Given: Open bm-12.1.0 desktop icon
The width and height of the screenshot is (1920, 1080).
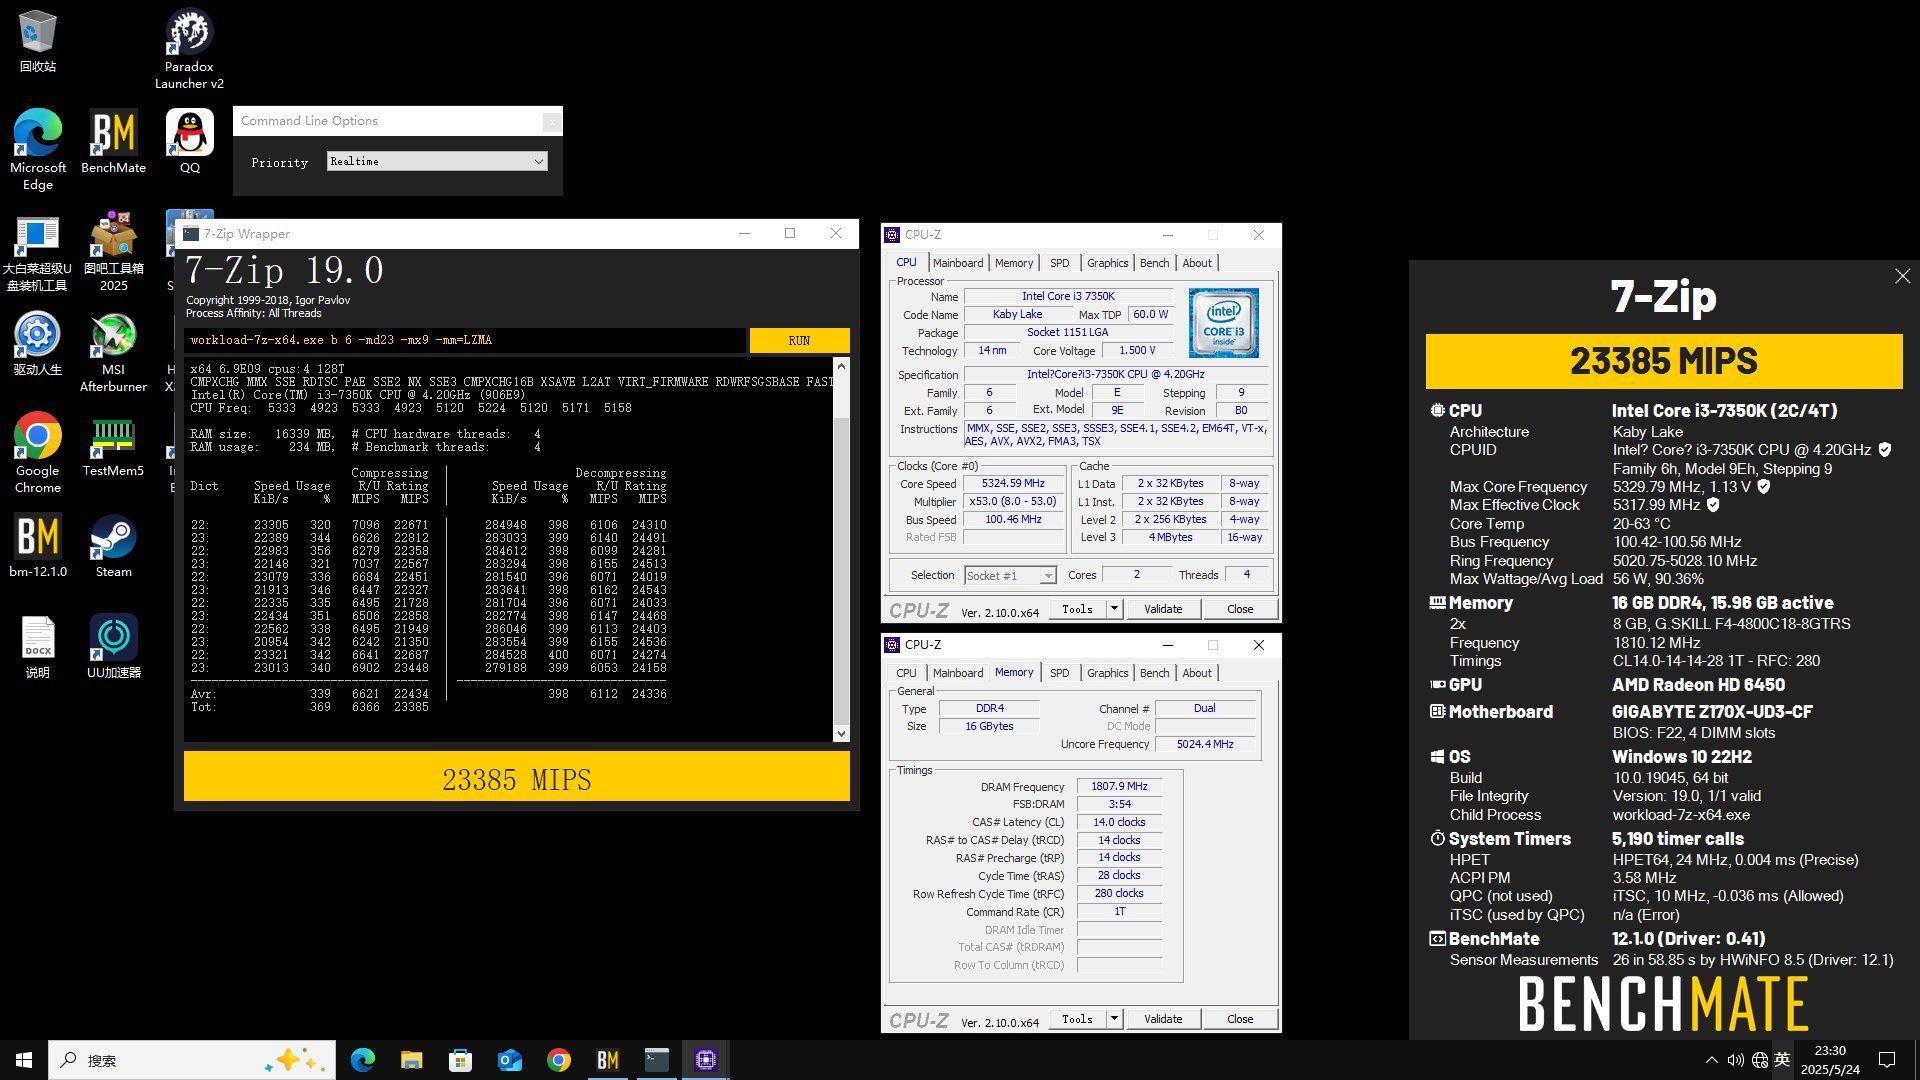Looking at the screenshot, I should point(38,545).
